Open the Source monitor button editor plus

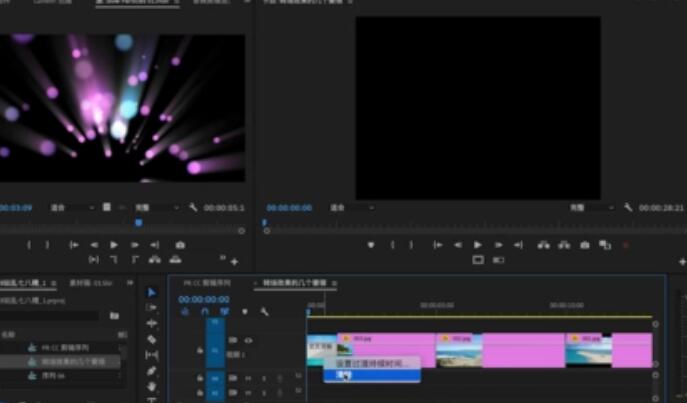(234, 262)
